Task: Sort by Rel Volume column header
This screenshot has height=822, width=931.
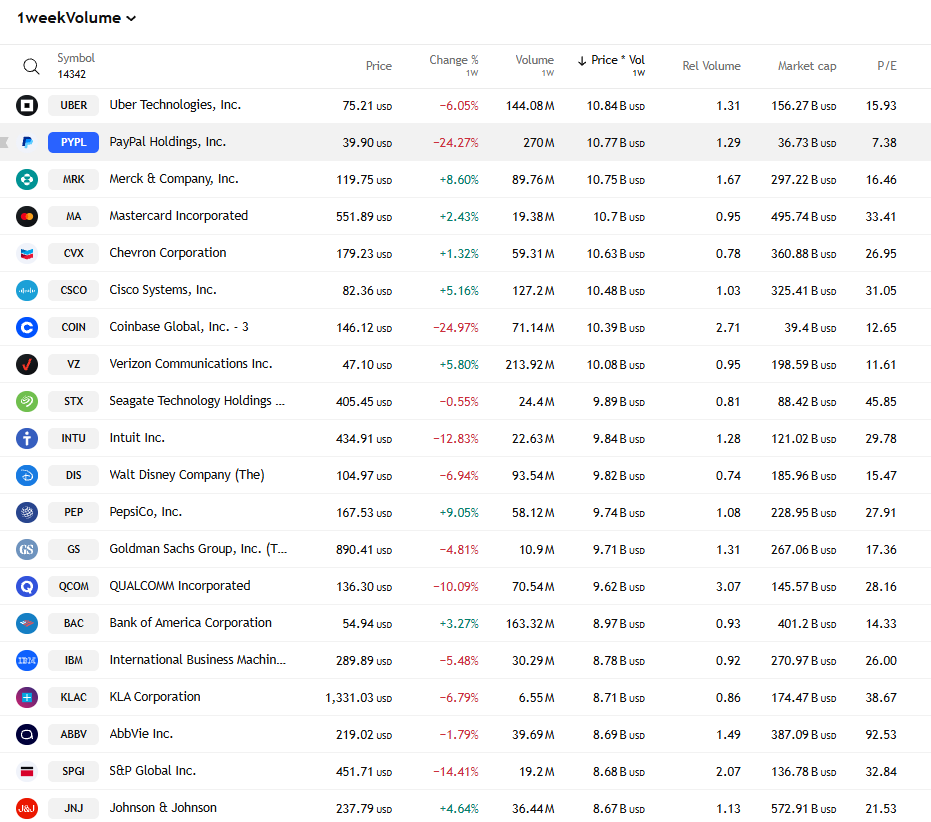Action: tap(711, 66)
